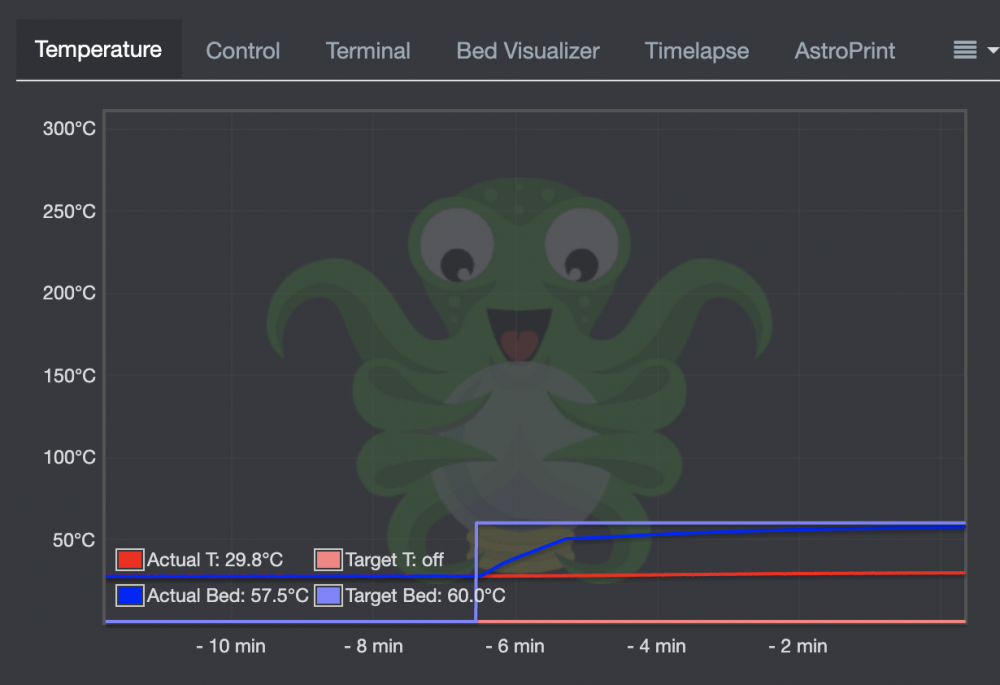Click the 'Actual T: 29.8°C' legend label
The height and width of the screenshot is (685, 1000).
click(215, 560)
